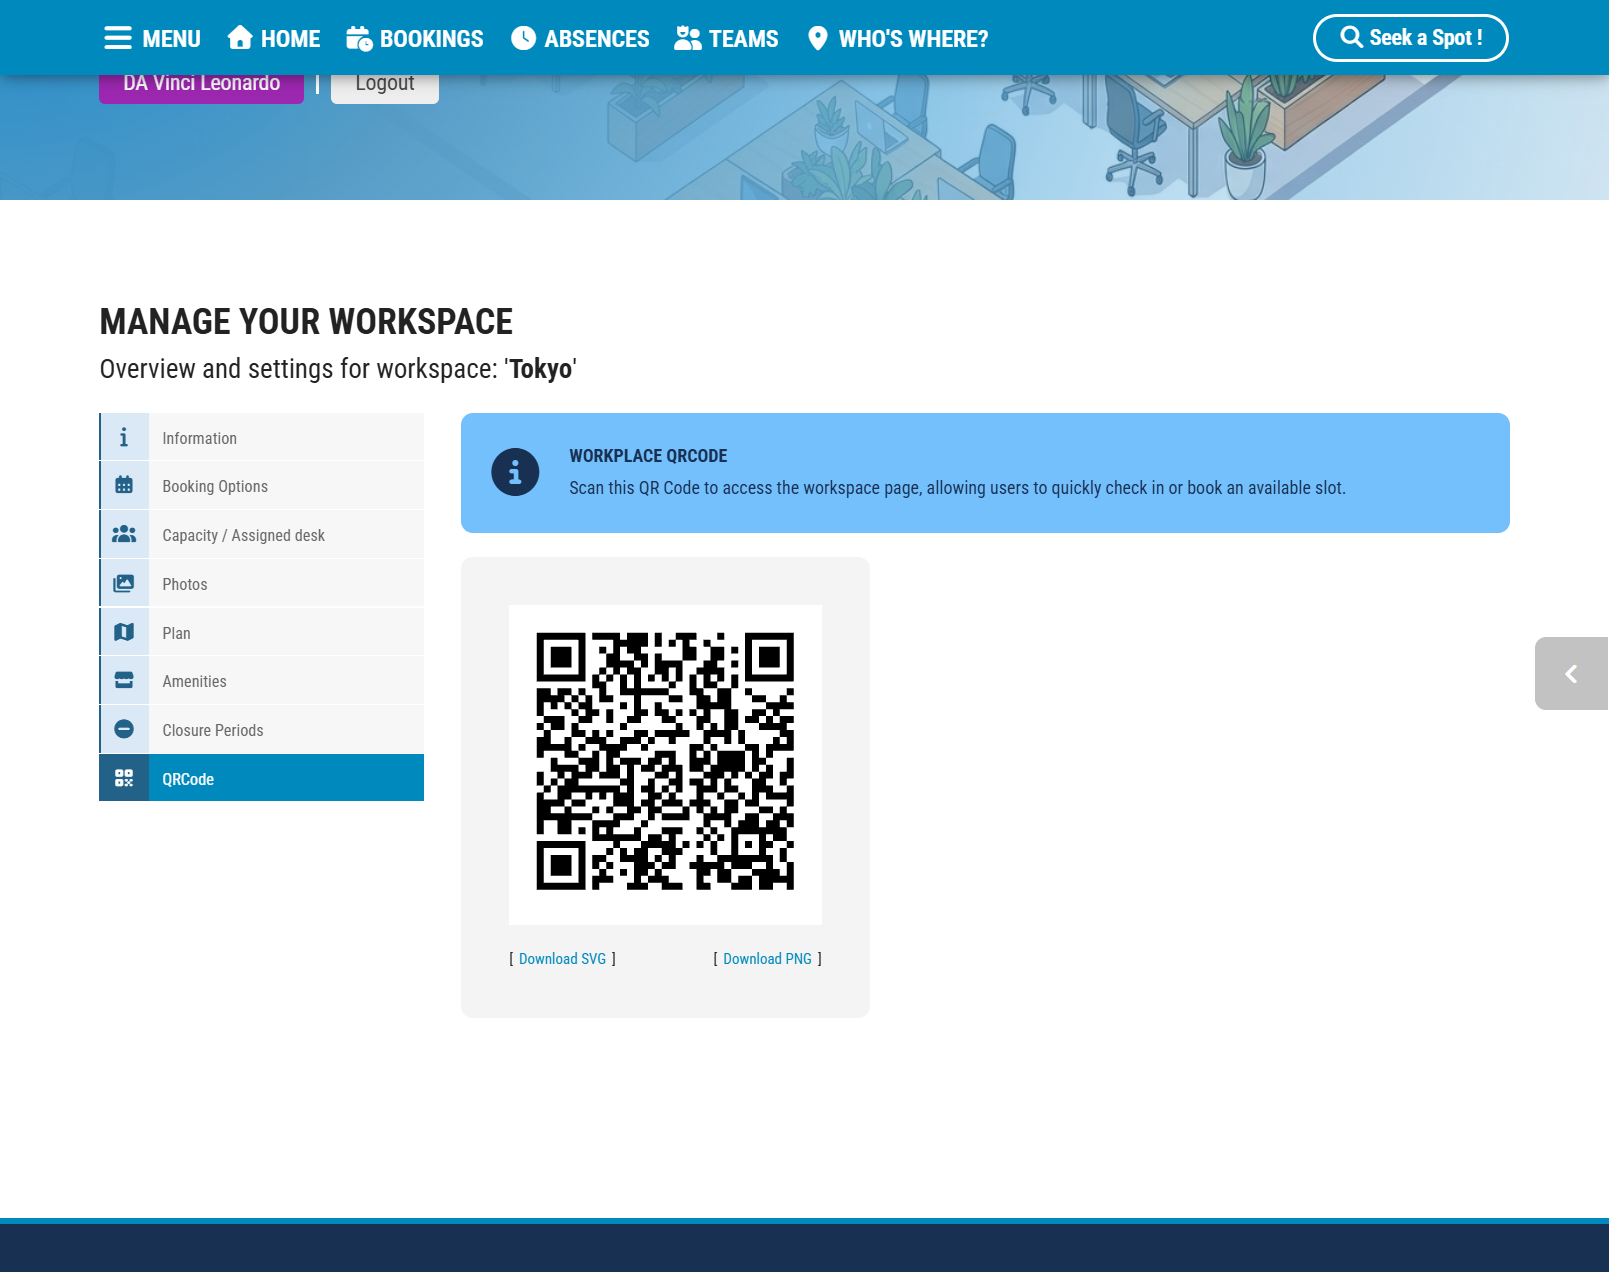Image resolution: width=1609 pixels, height=1272 pixels.
Task: Open the Photos sidebar section
Action: [262, 584]
